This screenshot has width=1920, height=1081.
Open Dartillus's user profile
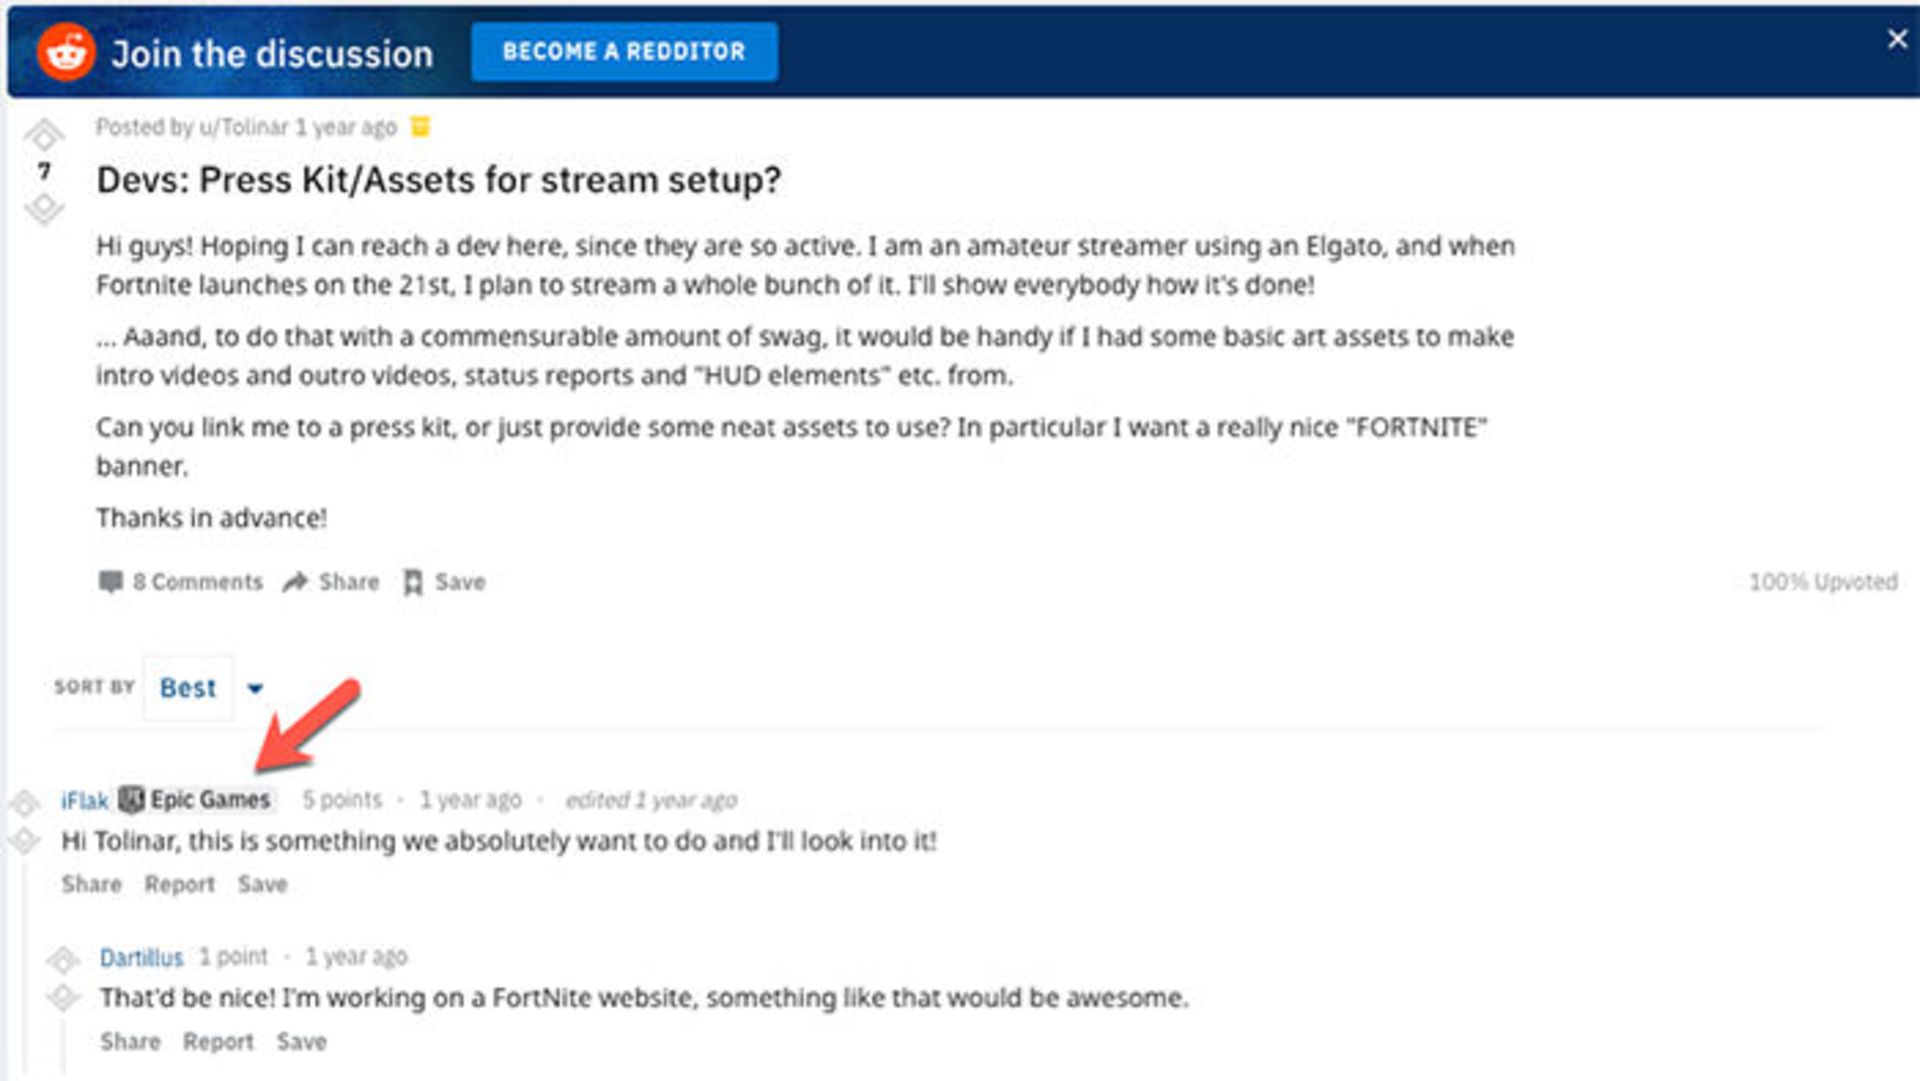click(141, 958)
